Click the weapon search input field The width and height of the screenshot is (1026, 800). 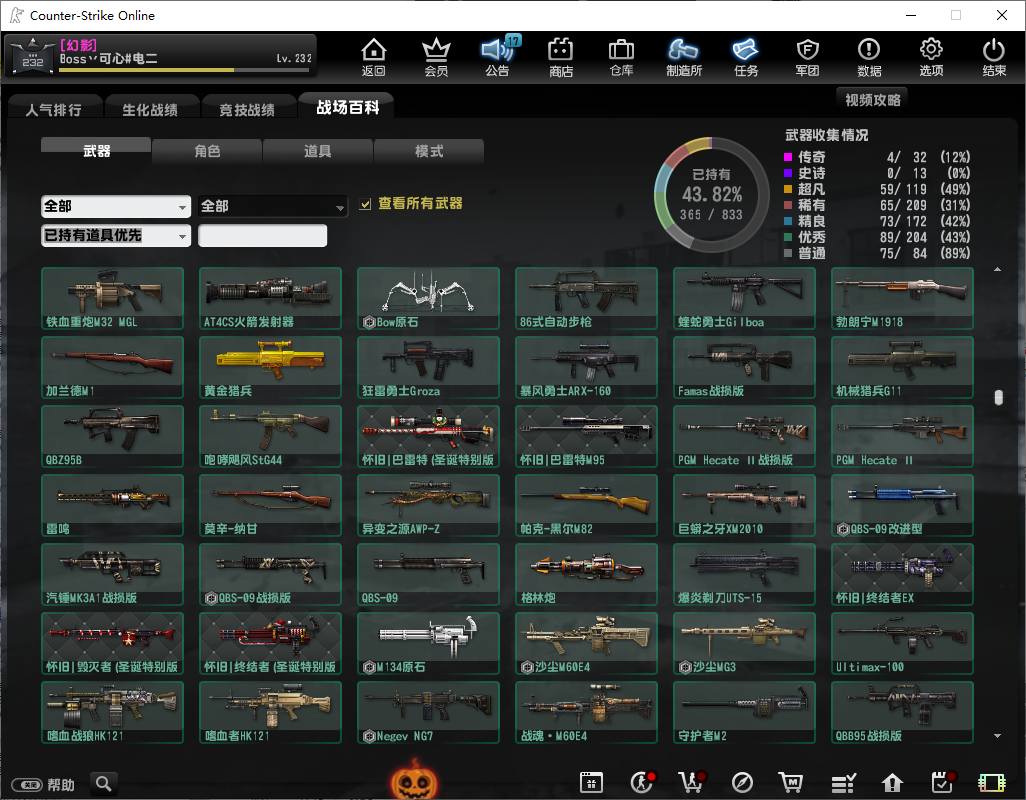[262, 235]
